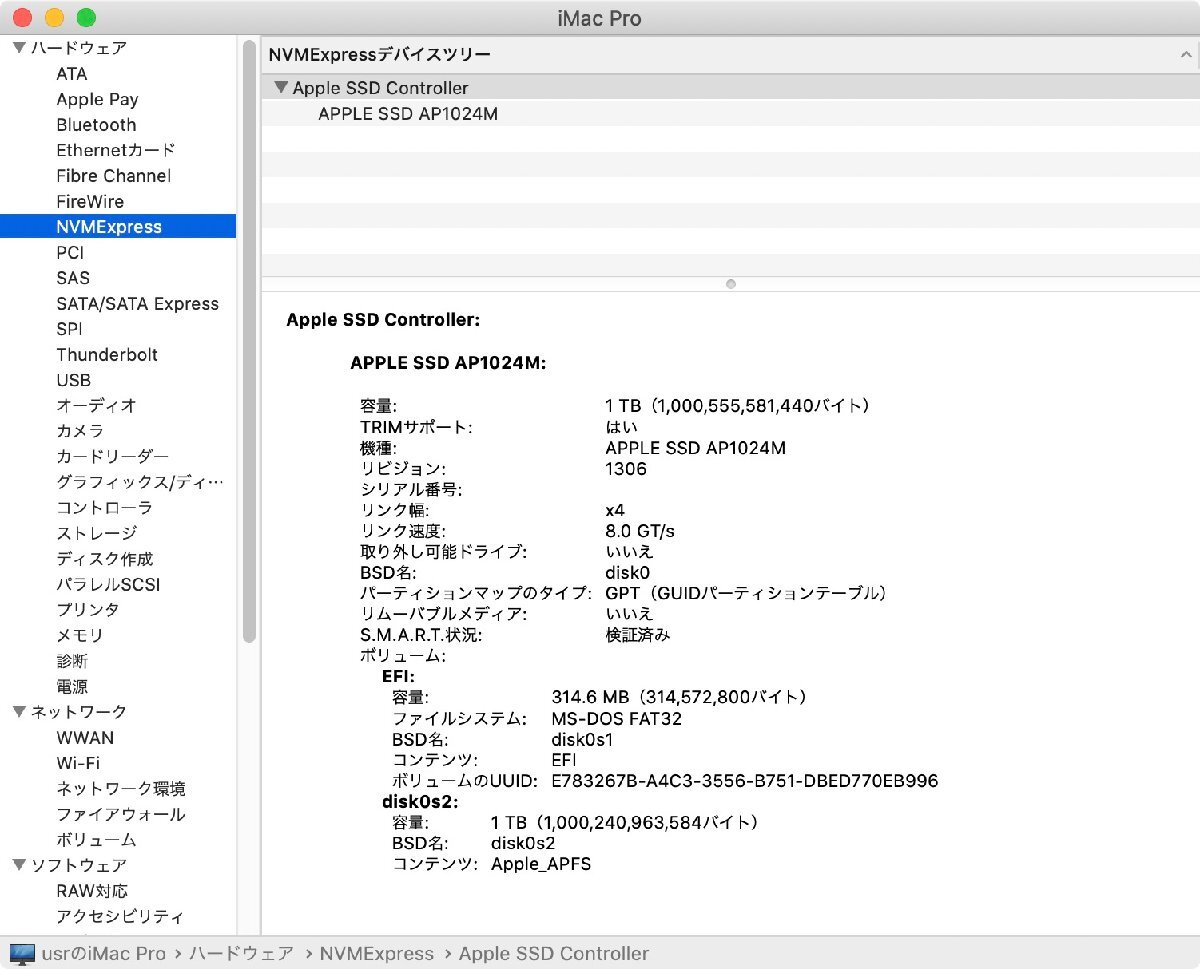This screenshot has height=969, width=1200.
Task: Collapse the ソフトウェア section triangle
Action: click(19, 865)
